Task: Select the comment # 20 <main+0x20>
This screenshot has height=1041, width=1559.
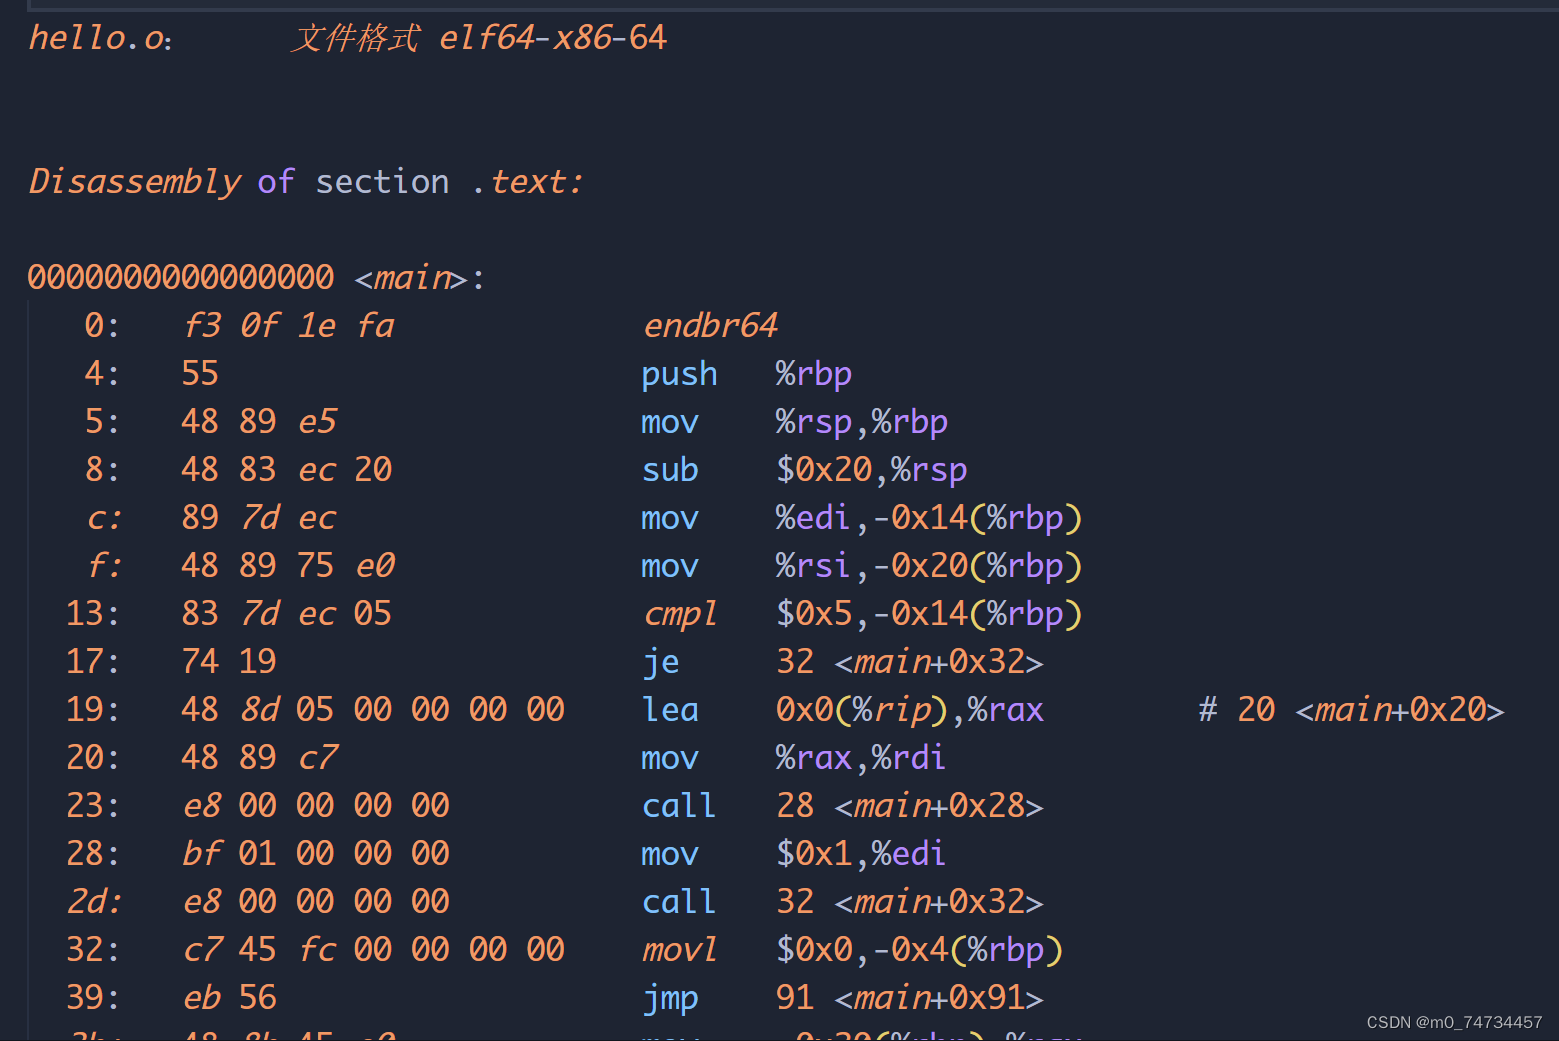Action: pos(1350,708)
